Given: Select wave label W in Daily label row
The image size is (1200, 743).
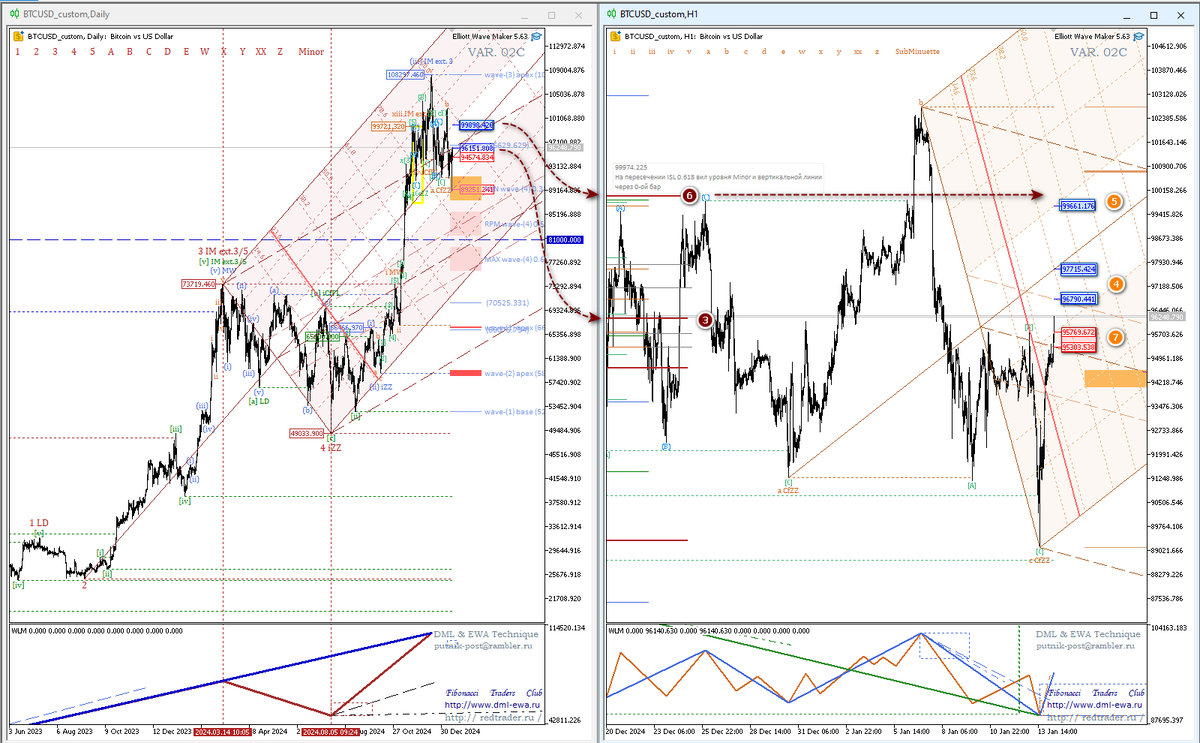Looking at the screenshot, I should 203,51.
